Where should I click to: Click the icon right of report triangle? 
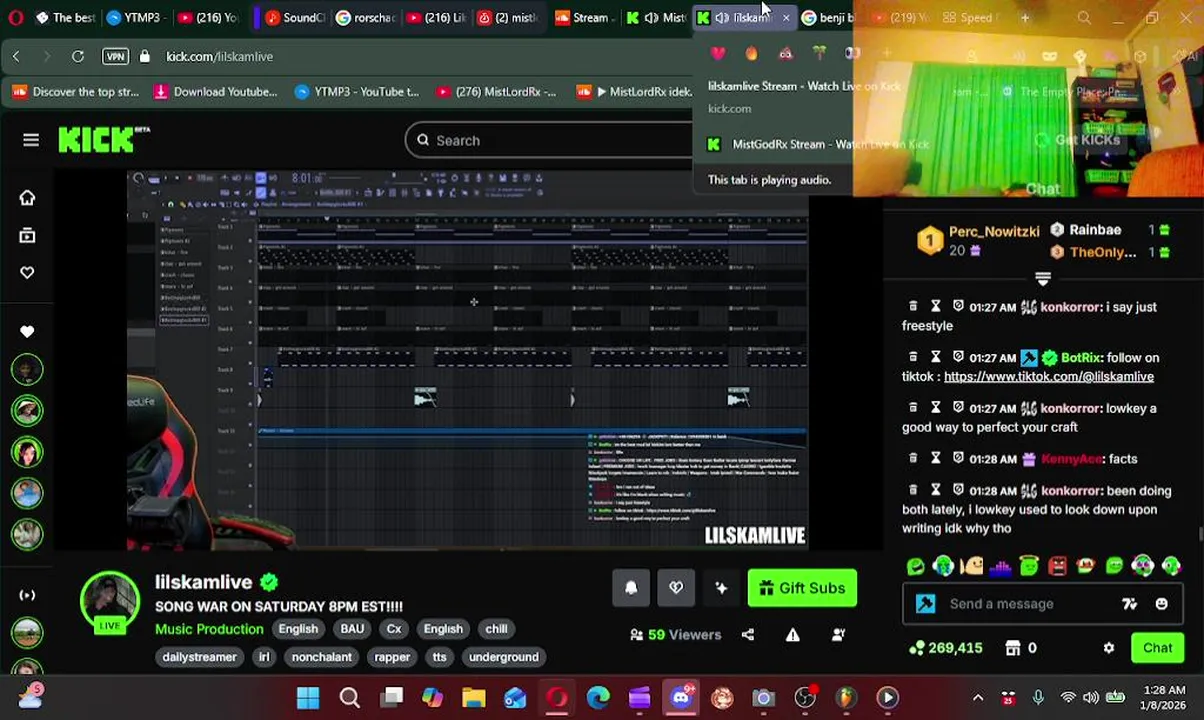839,635
